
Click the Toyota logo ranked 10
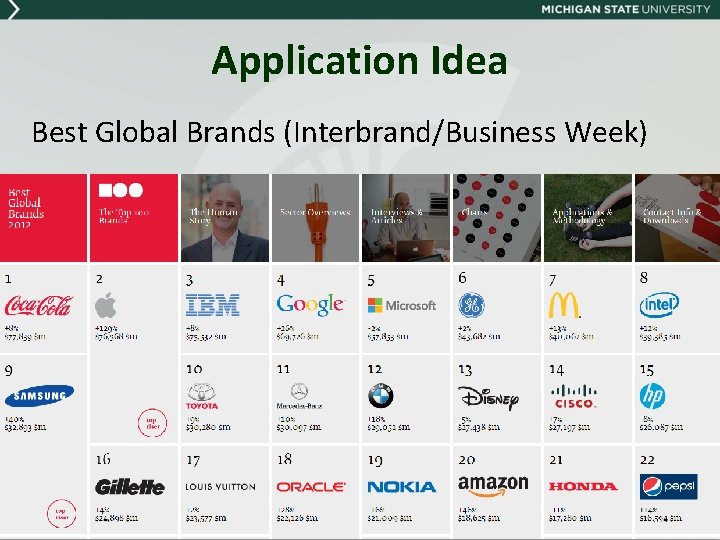[x=202, y=397]
